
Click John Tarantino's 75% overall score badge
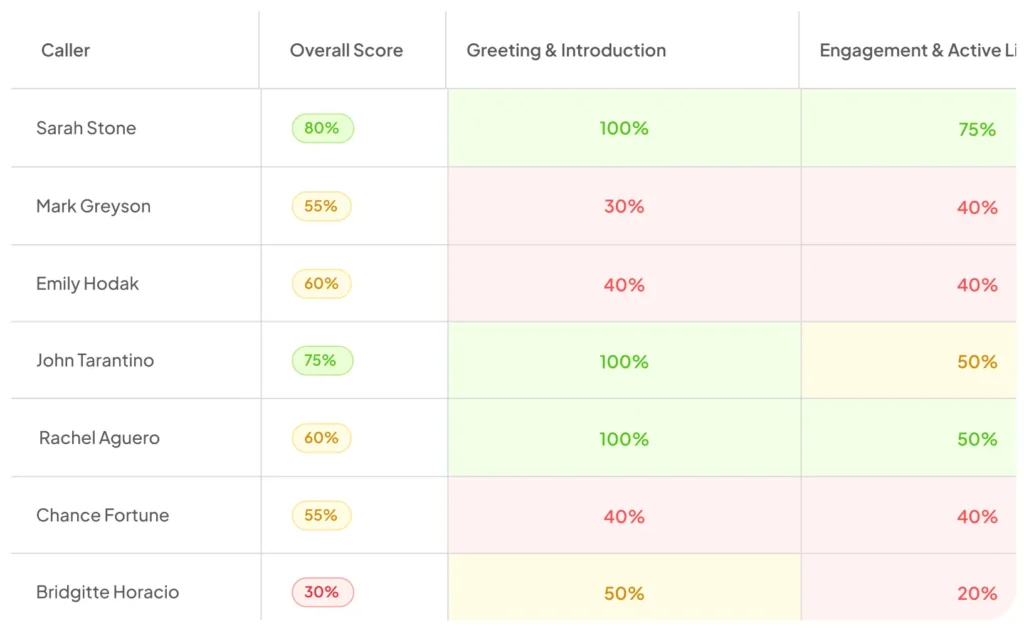(x=323, y=360)
